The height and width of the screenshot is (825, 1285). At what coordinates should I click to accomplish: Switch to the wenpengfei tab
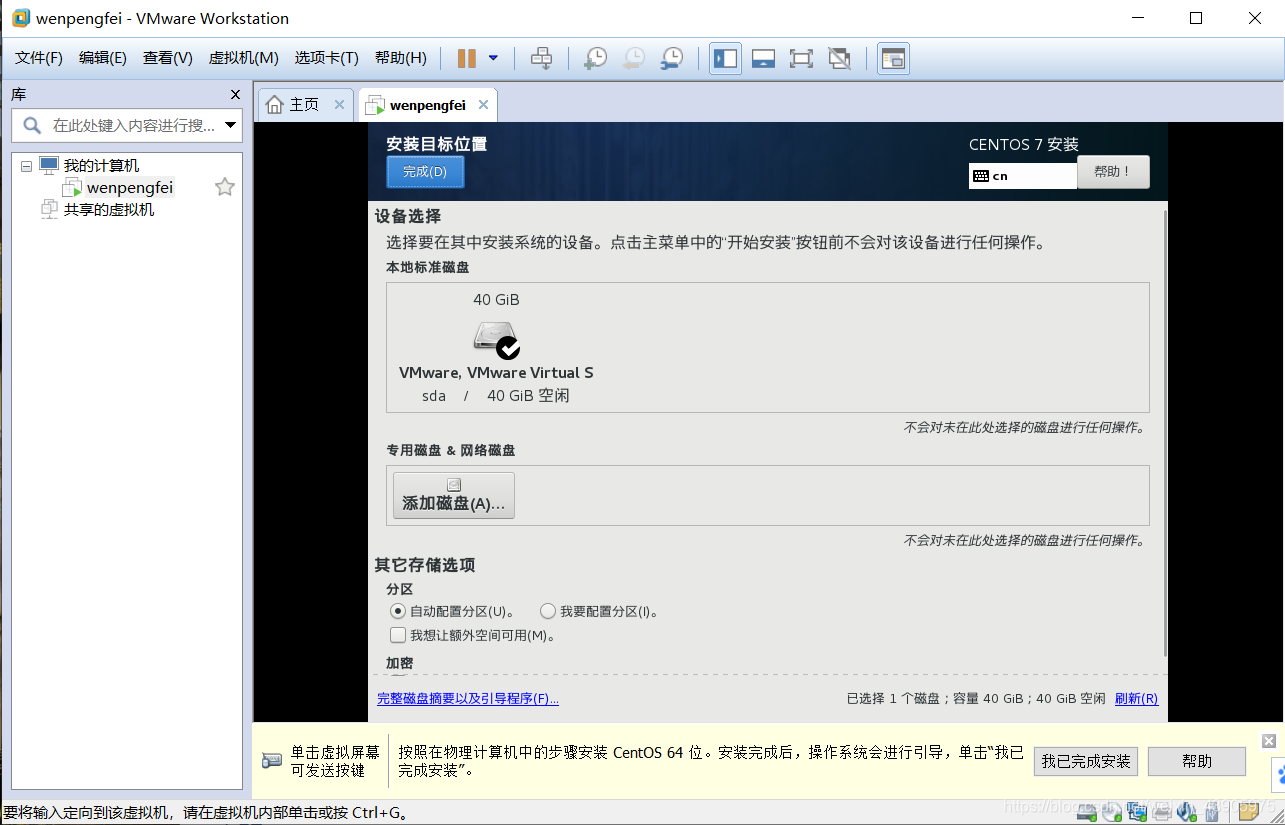(x=427, y=105)
